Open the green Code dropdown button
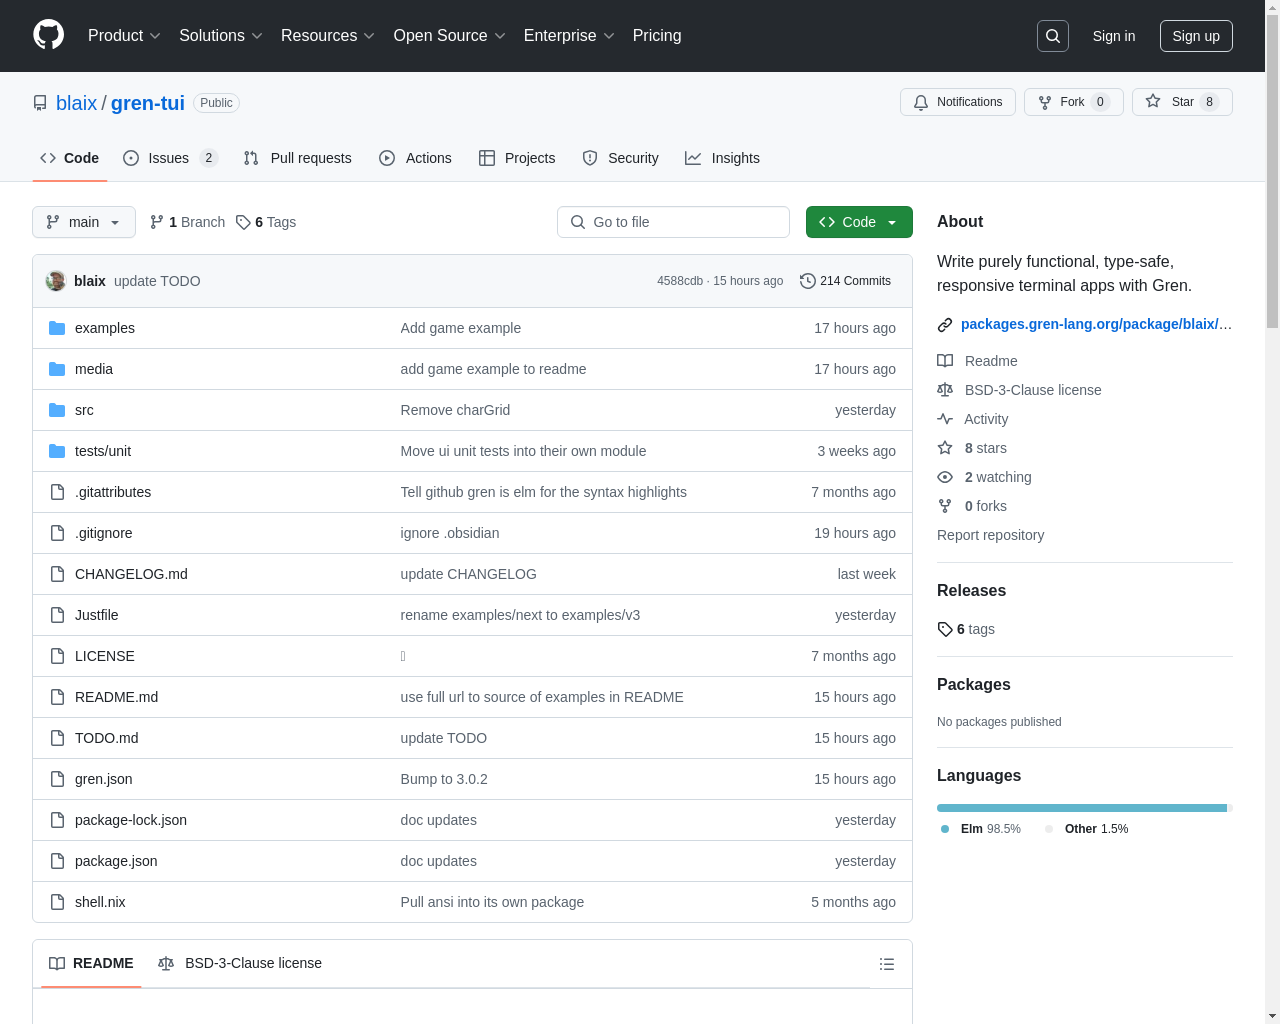1280x1024 pixels. 859,222
